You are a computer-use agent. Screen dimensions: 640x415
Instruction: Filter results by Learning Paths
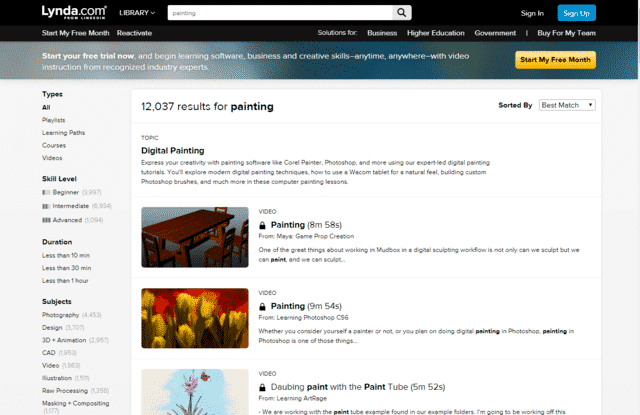(63, 133)
